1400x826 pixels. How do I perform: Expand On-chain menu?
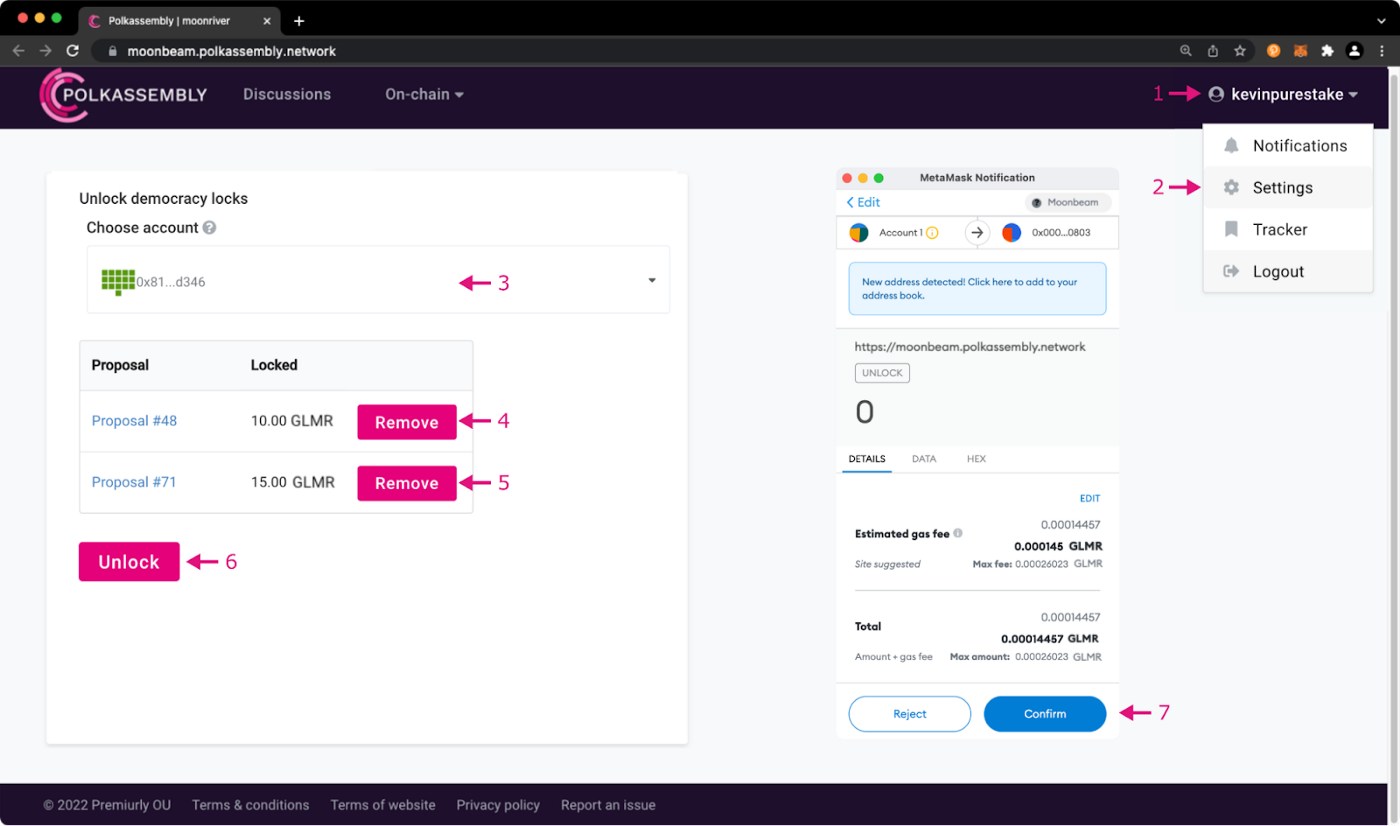(424, 94)
